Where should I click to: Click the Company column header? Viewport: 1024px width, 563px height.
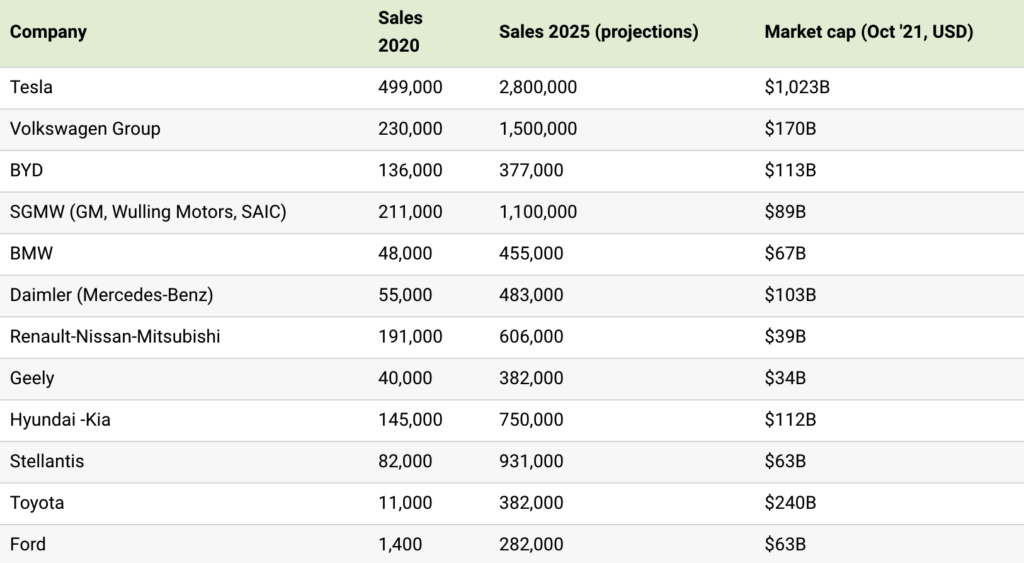click(48, 32)
